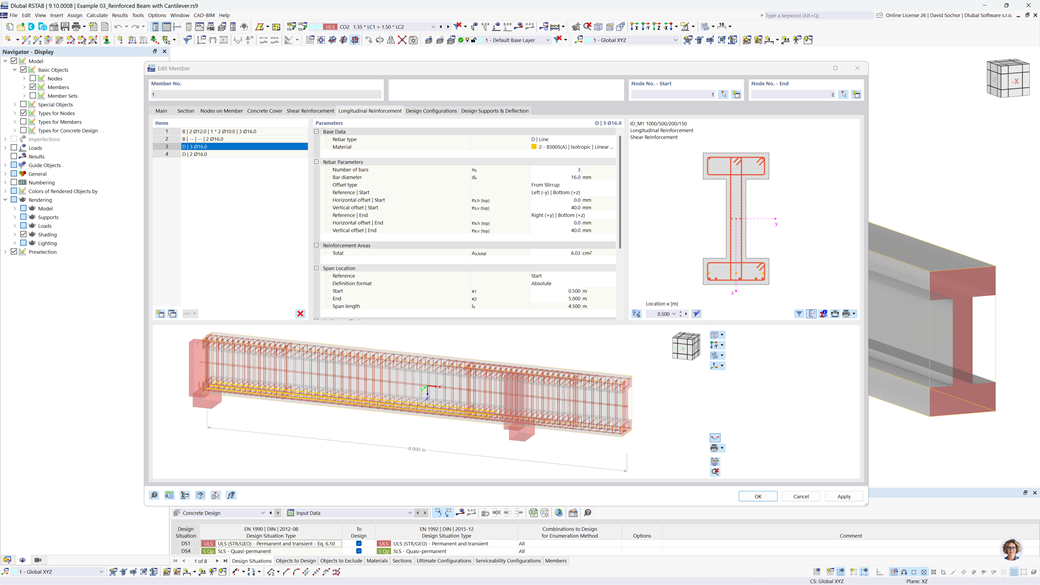Click the filter icon below section preview
This screenshot has width=1040, height=585.
tap(799, 314)
